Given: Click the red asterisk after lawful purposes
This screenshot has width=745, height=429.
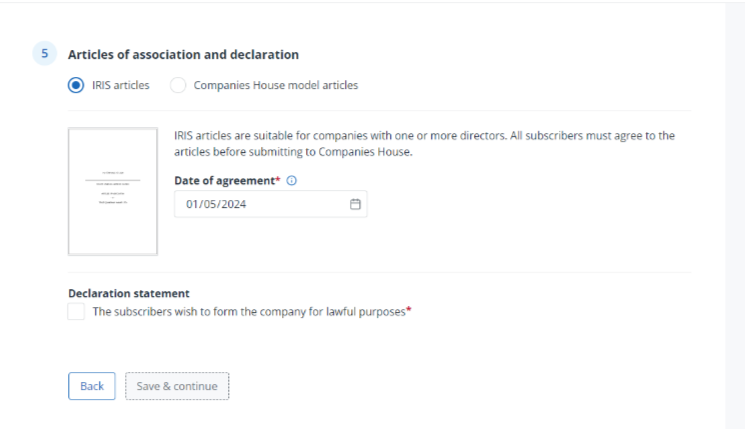Looking at the screenshot, I should click(409, 310).
